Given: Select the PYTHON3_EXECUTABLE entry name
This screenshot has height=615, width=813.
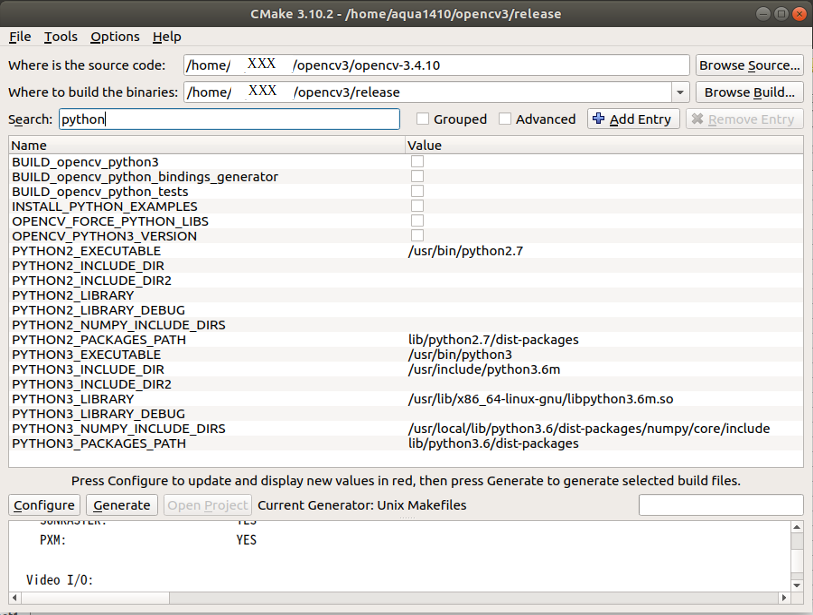Looking at the screenshot, I should point(87,355).
